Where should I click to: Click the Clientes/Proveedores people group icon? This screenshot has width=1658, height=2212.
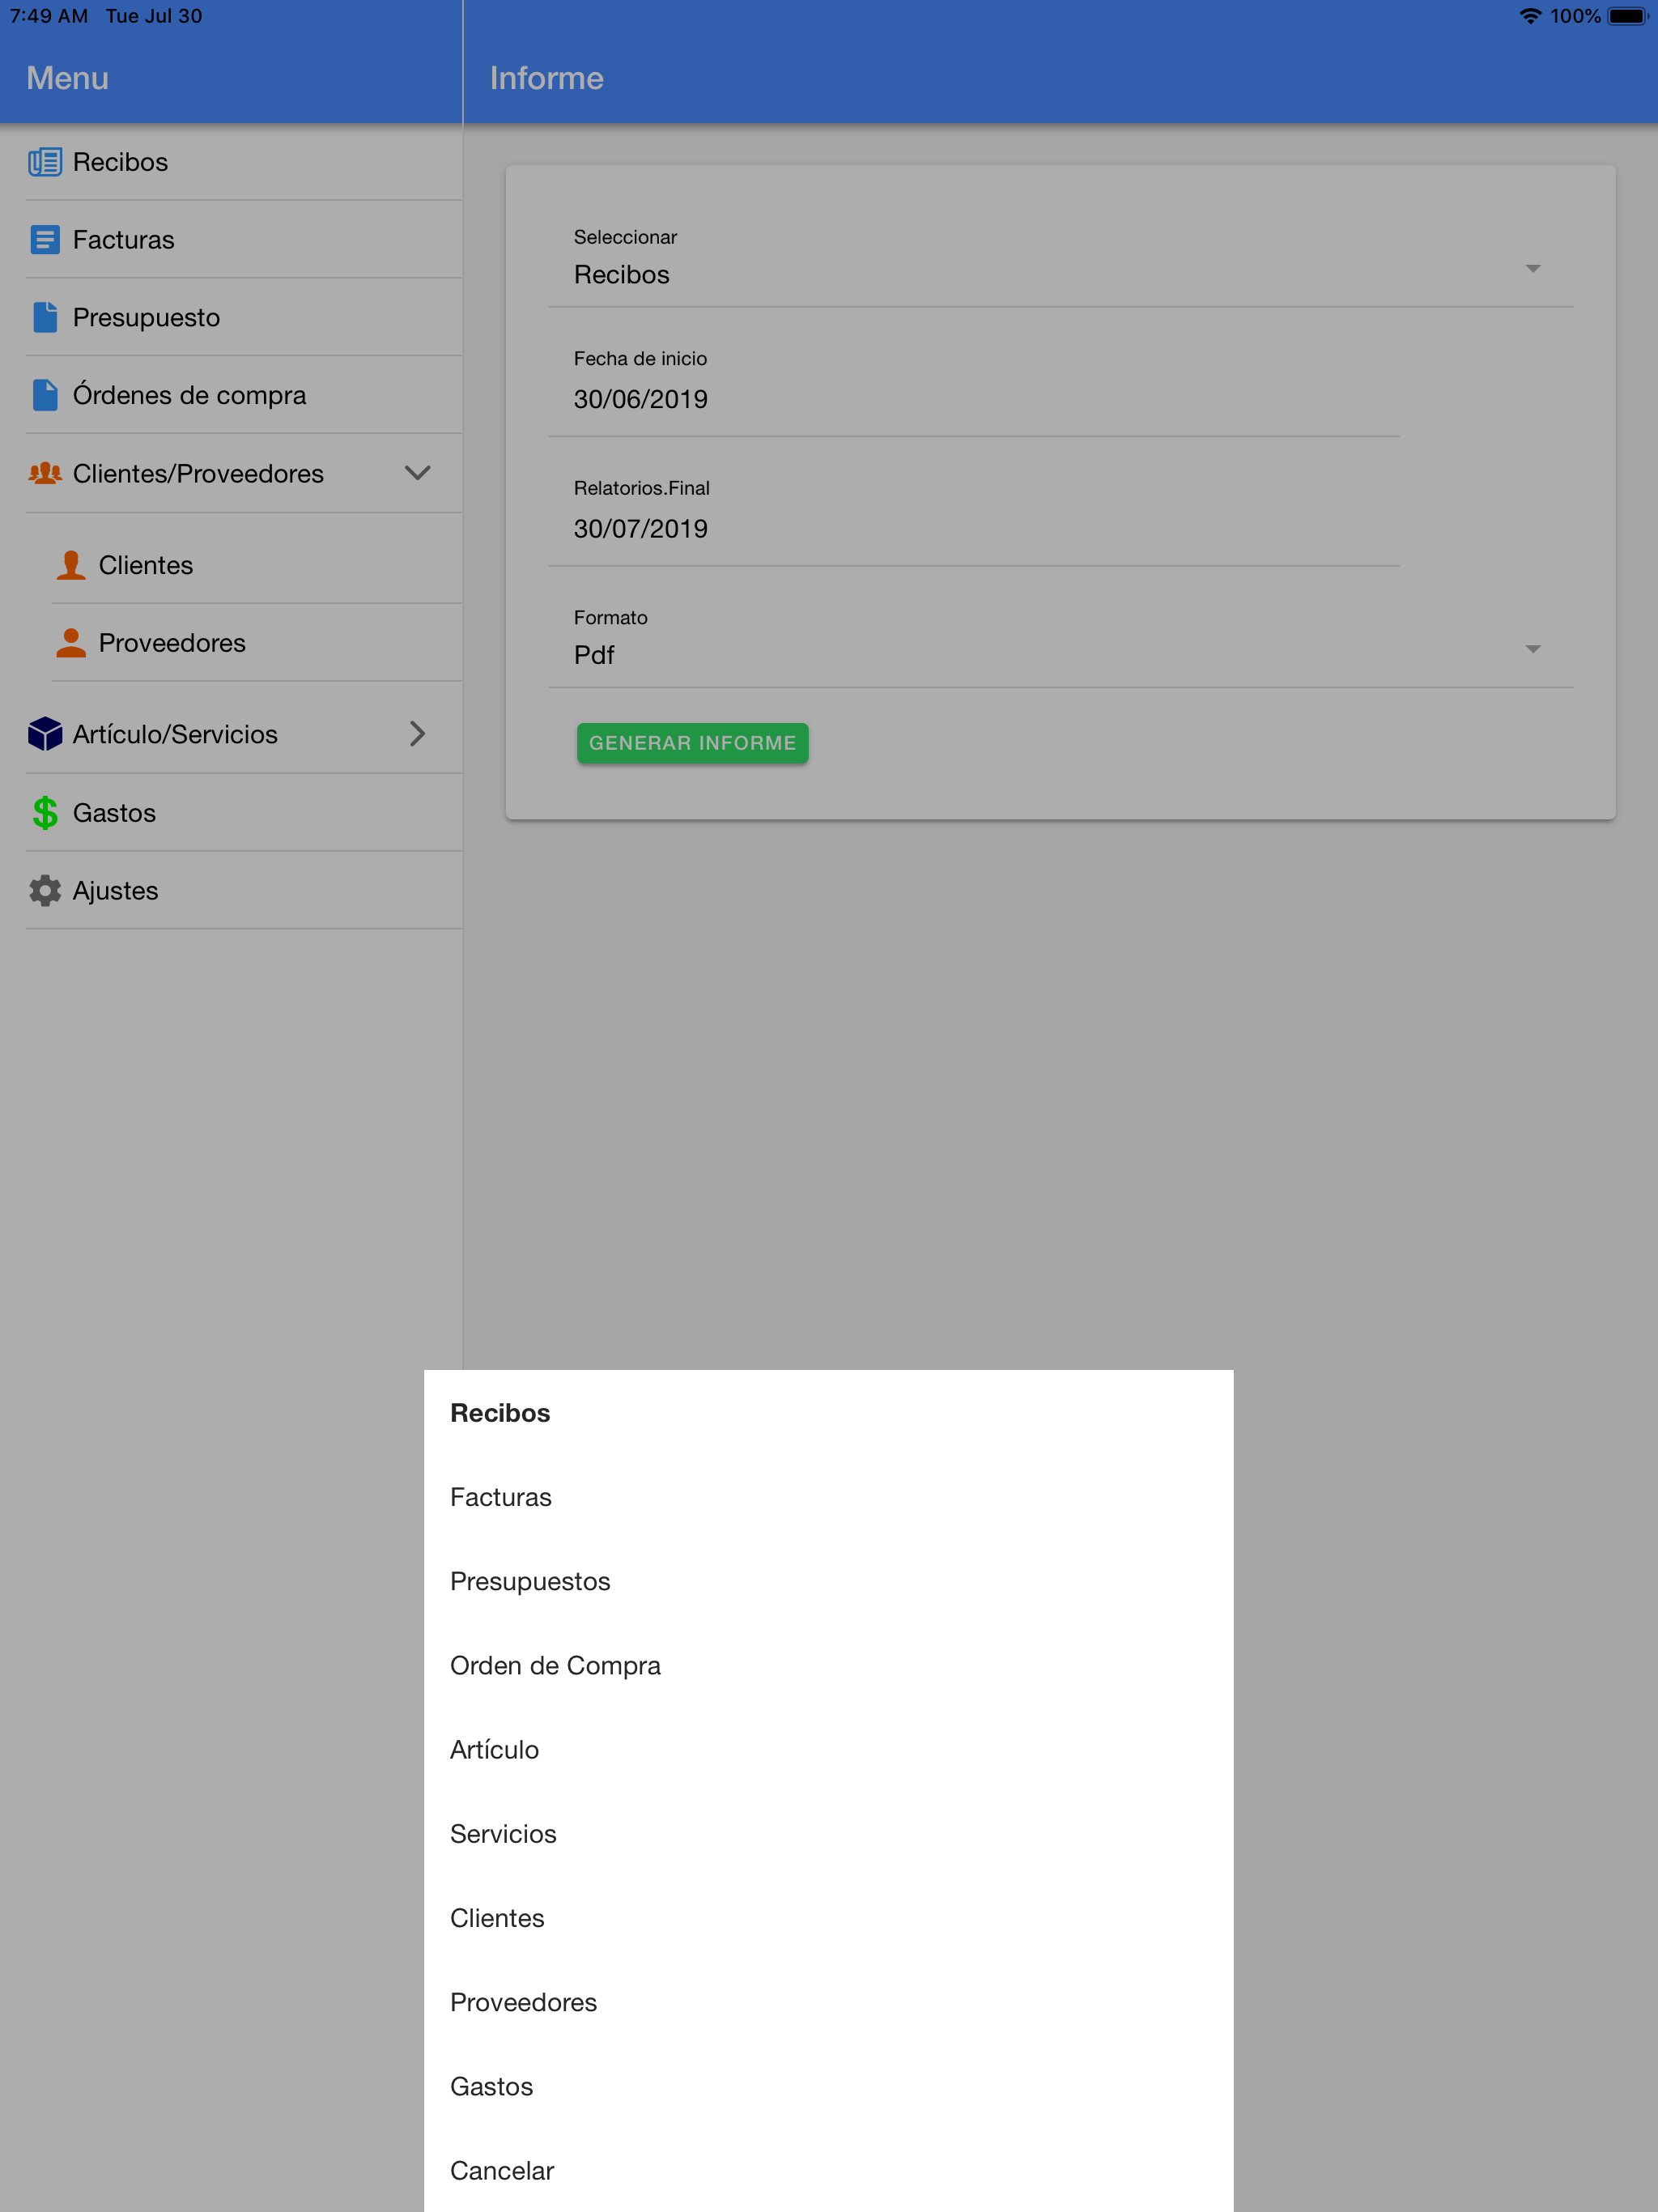44,473
